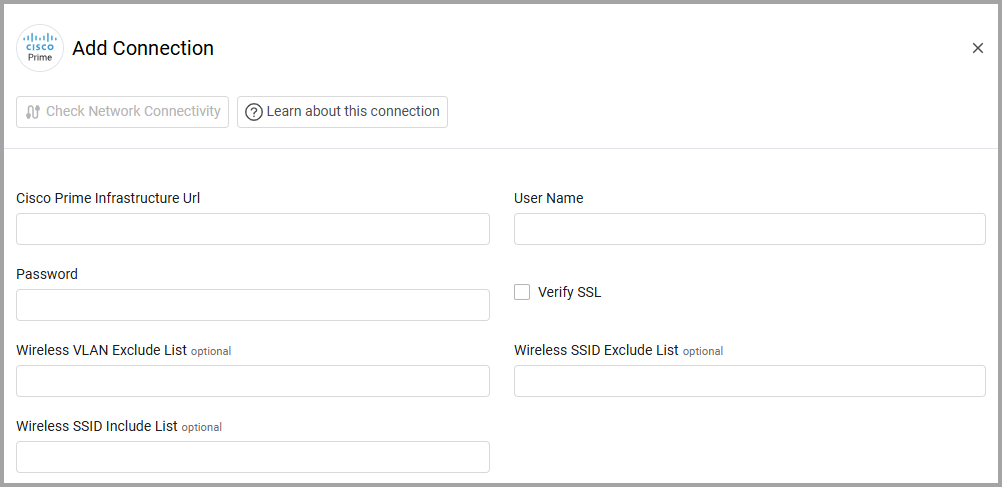
Task: Click the Cisco Prime logo icon
Action: click(x=40, y=48)
